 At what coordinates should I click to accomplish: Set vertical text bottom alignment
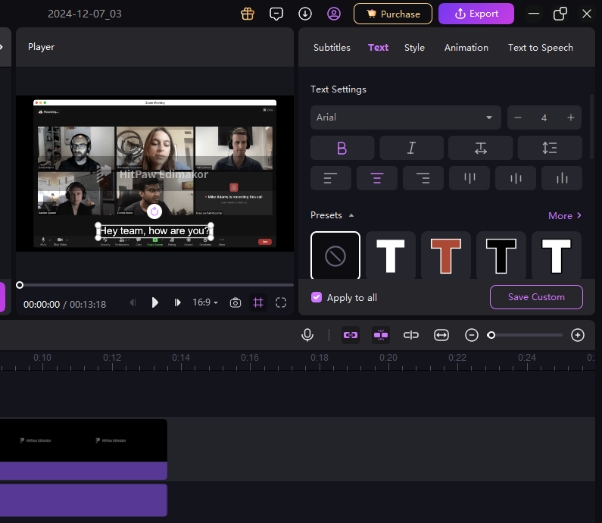tap(562, 178)
